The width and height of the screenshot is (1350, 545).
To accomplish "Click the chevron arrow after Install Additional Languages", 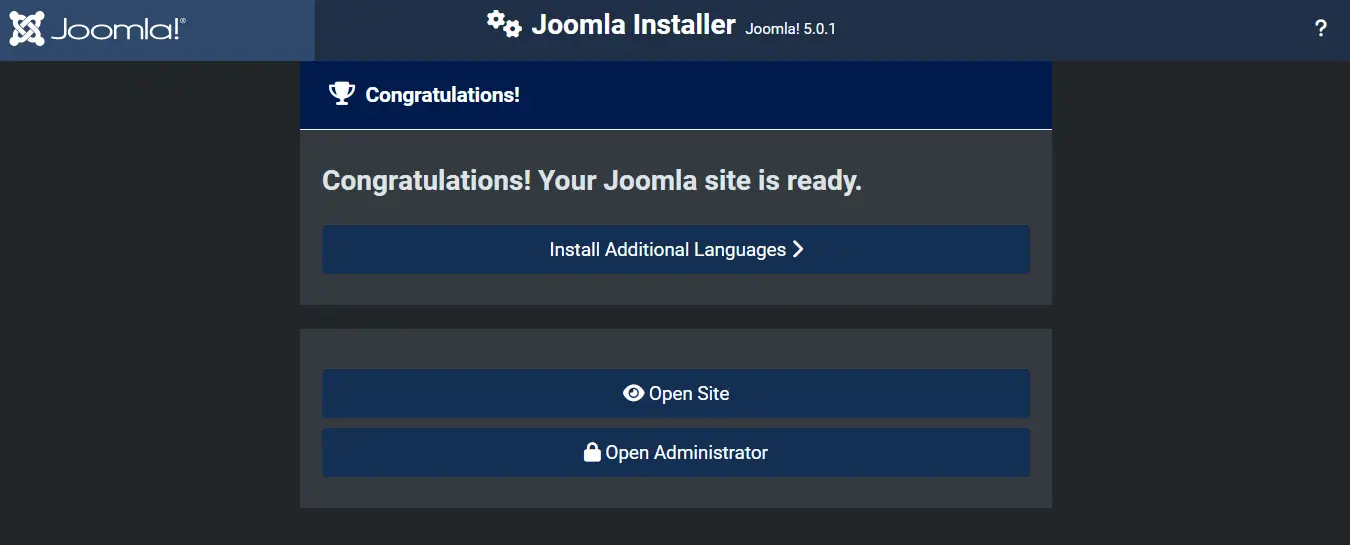I will (x=798, y=249).
